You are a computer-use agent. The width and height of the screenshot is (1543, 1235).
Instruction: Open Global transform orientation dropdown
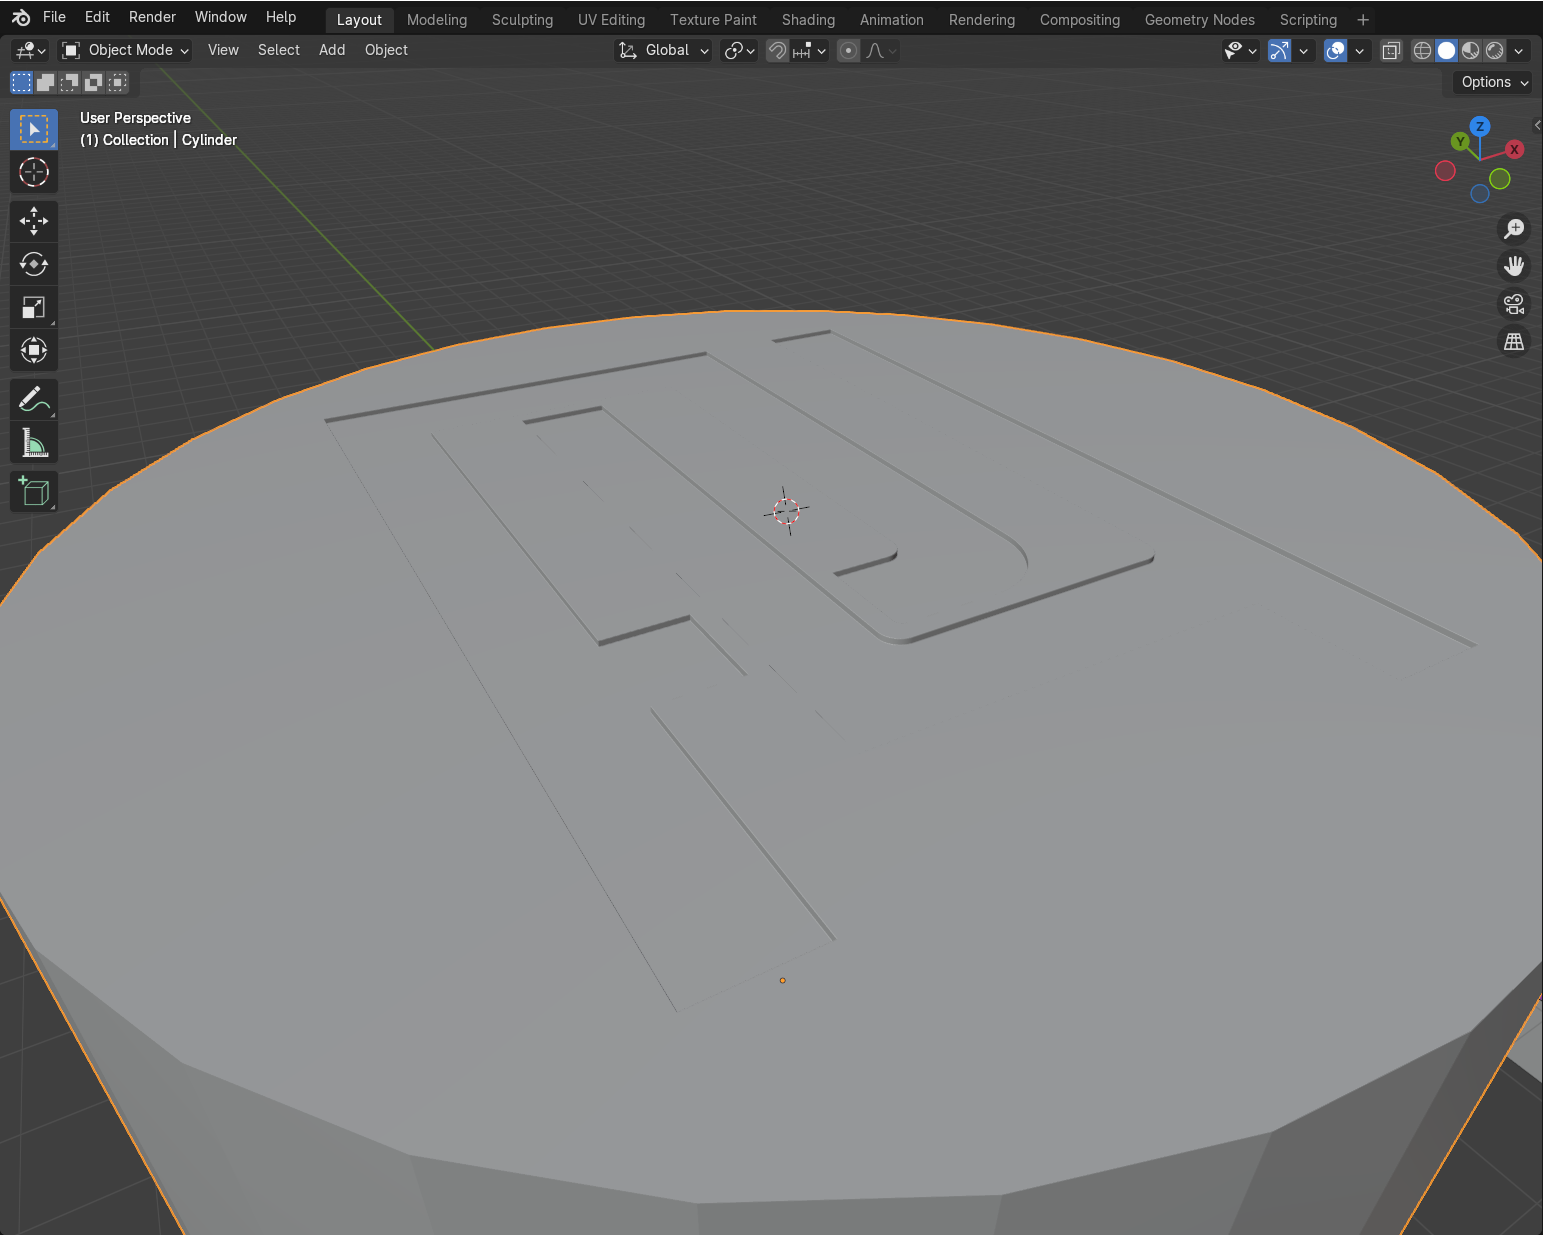[x=663, y=50]
